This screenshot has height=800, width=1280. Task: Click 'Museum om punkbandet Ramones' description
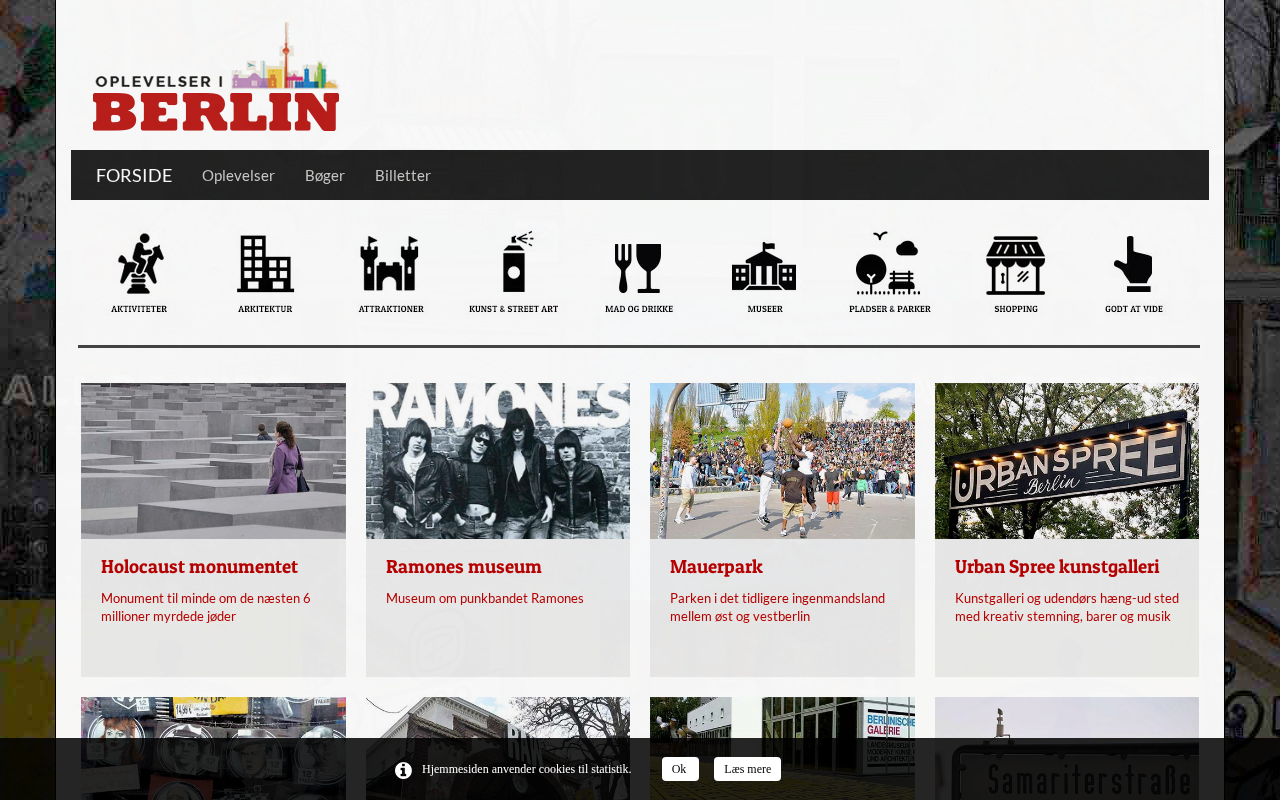pyautogui.click(x=485, y=598)
